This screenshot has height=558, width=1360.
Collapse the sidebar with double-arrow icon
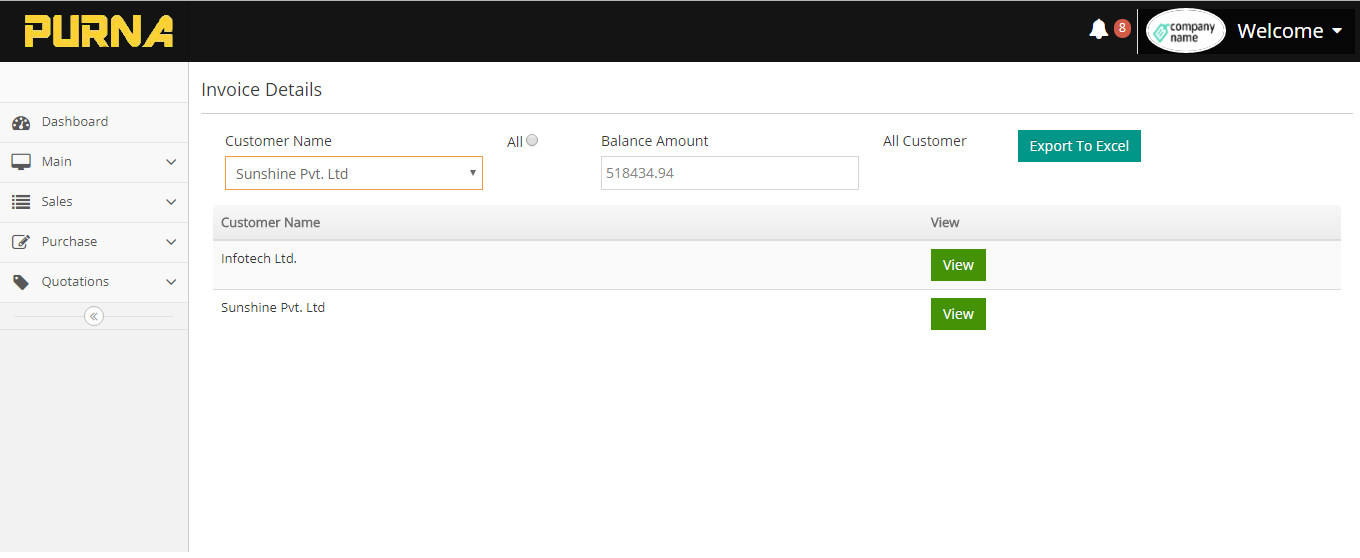94,316
